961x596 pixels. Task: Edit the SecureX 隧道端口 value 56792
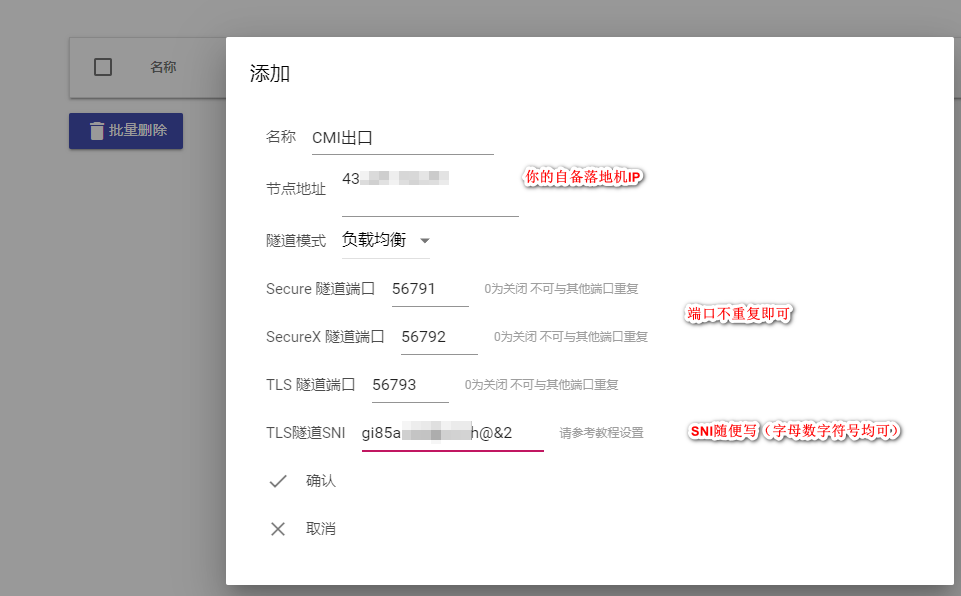pyautogui.click(x=439, y=337)
